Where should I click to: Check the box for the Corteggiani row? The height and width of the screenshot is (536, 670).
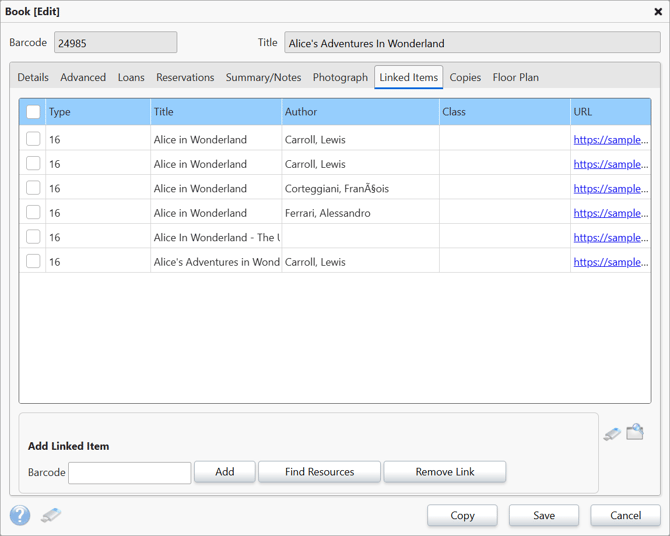click(33, 188)
